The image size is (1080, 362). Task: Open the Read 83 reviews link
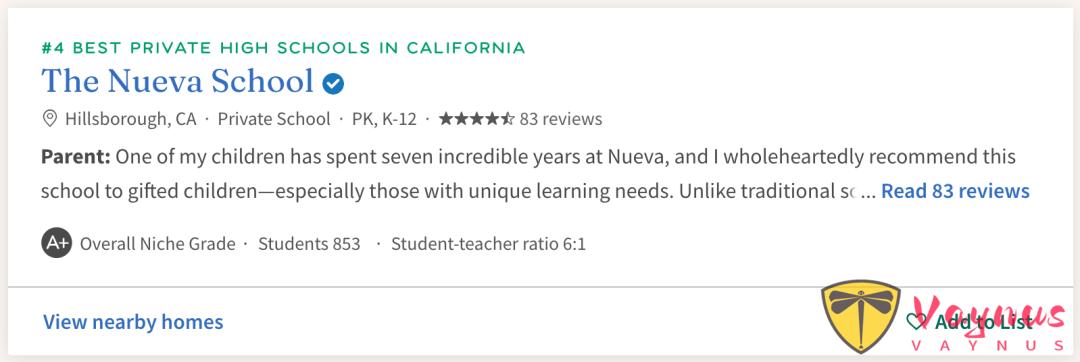coord(955,191)
